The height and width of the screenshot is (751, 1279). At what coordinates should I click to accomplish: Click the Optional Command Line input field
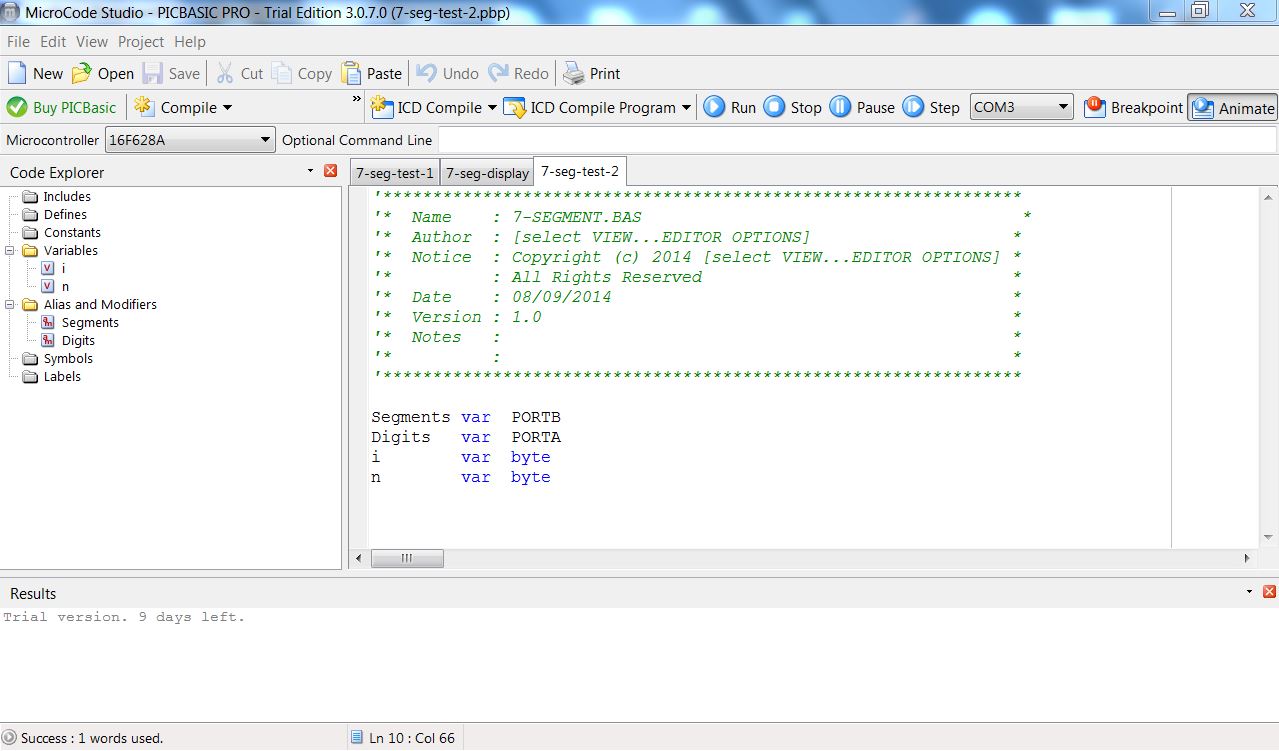tap(856, 140)
